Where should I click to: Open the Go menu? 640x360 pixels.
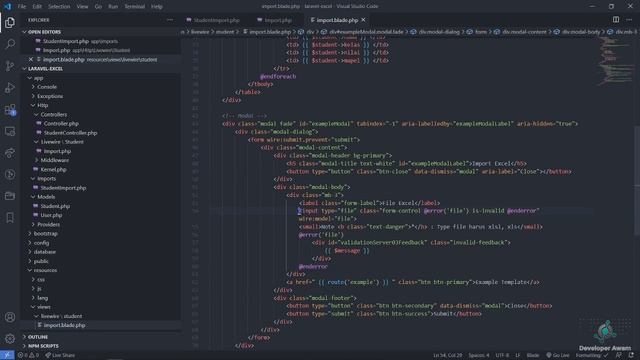(98, 7)
